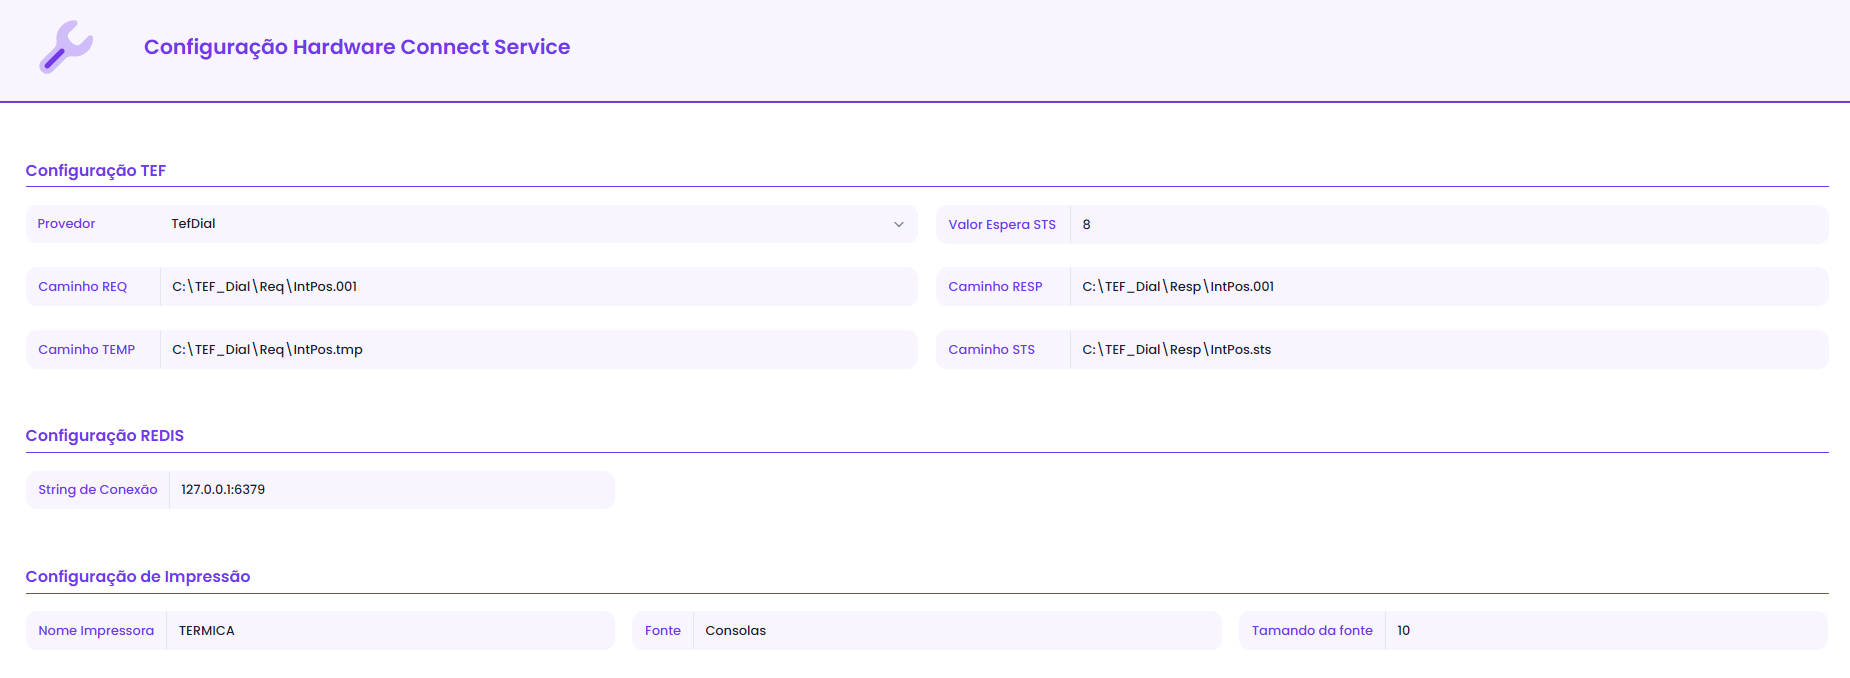Viewport: 1850px width, 678px height.
Task: Click the Configuração TEF section heading
Action: [96, 171]
